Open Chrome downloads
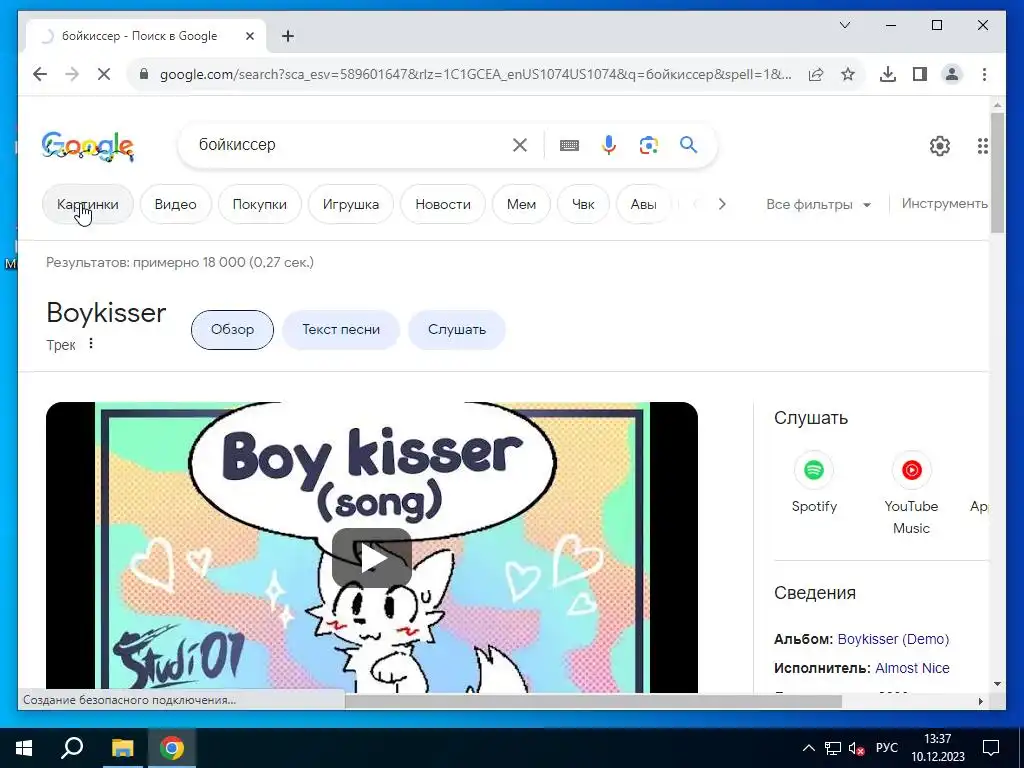 888,74
